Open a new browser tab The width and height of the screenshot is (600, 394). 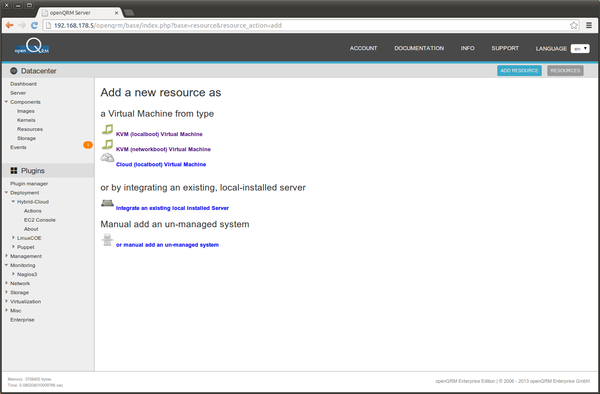tap(129, 13)
